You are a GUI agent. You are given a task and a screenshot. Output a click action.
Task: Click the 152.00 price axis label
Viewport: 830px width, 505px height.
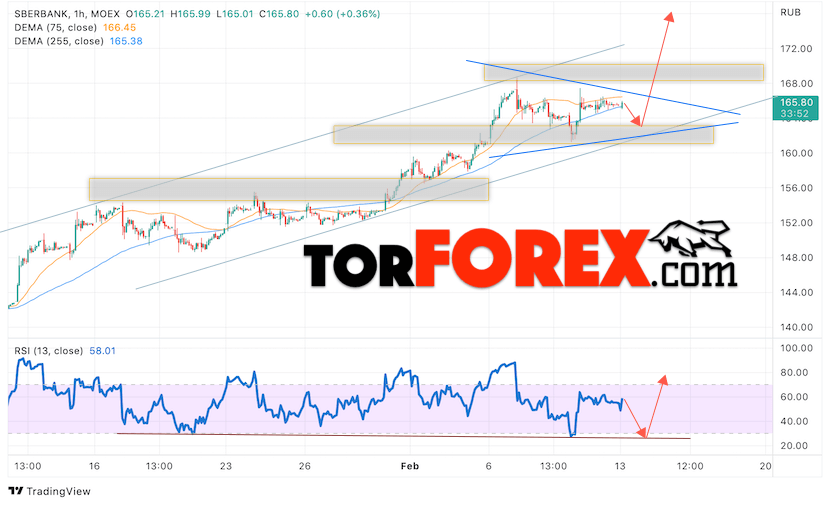click(x=796, y=223)
